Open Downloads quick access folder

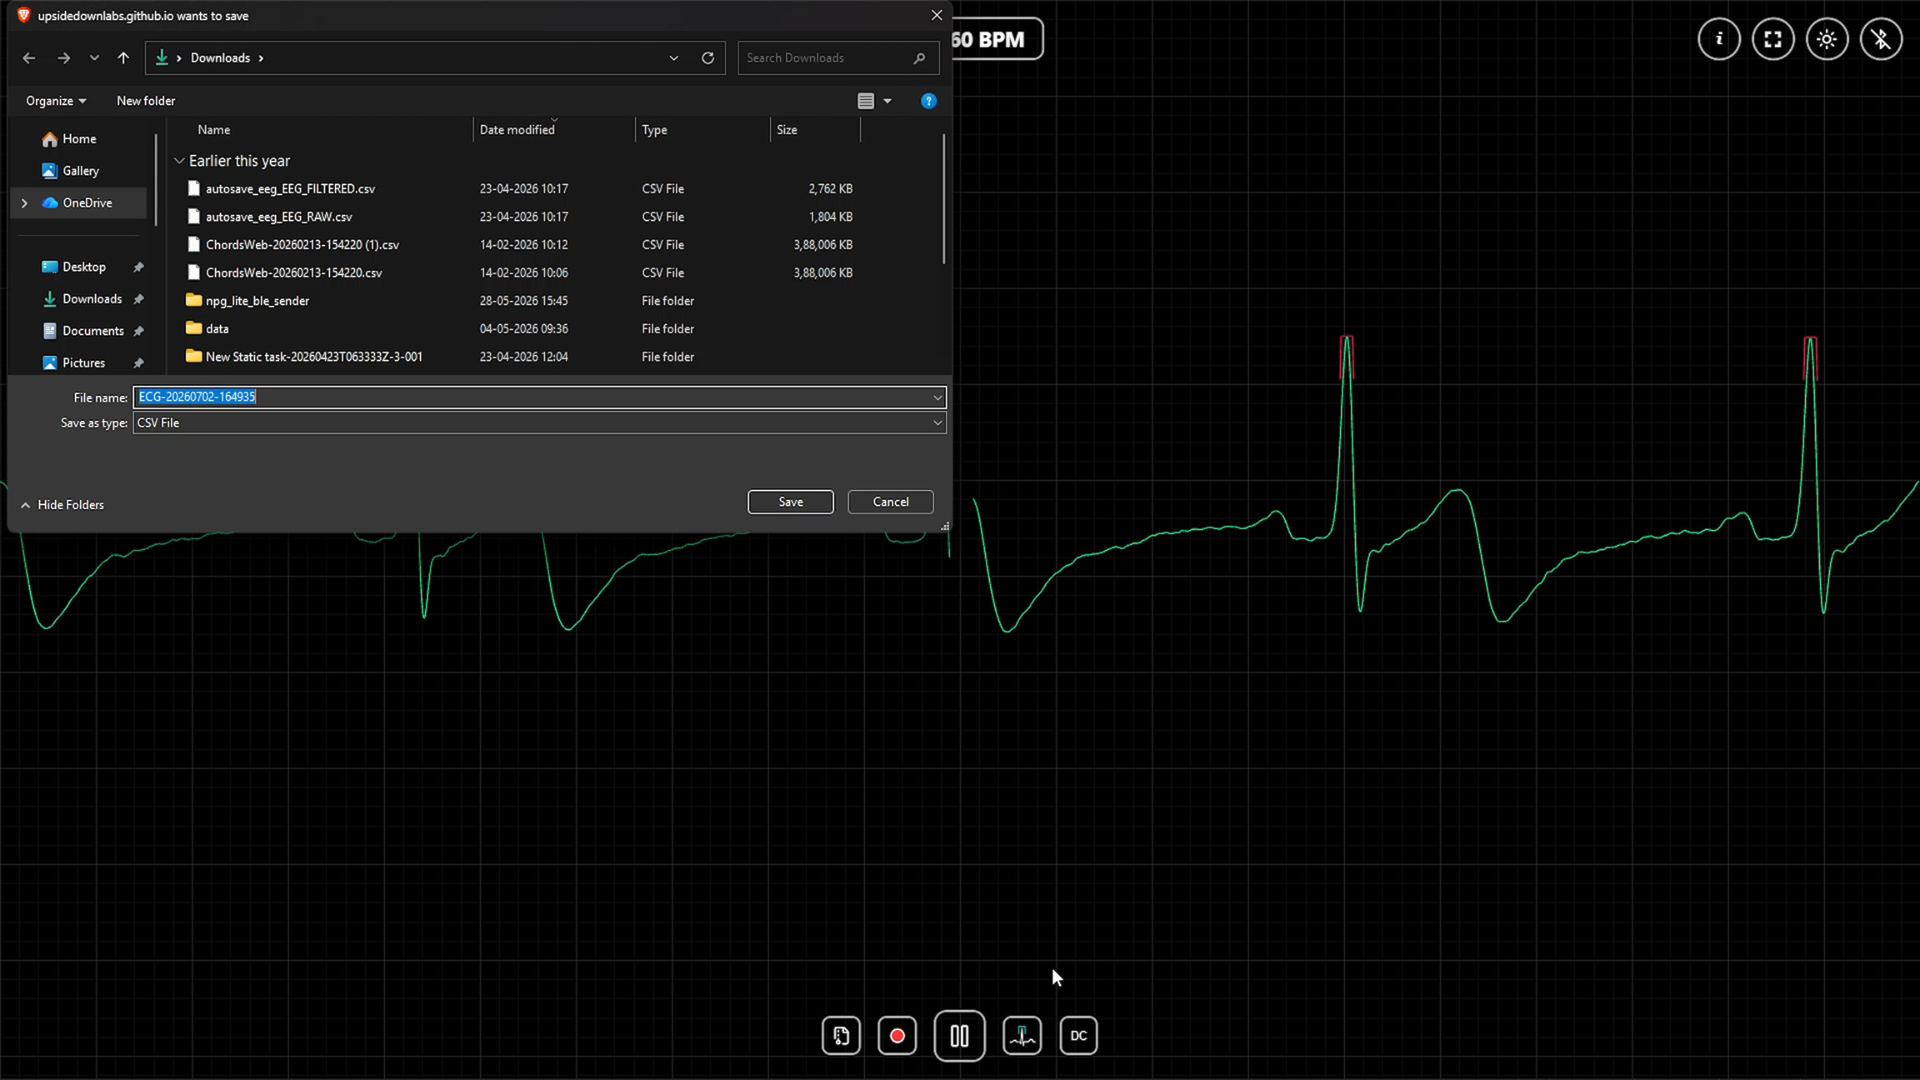(x=92, y=299)
